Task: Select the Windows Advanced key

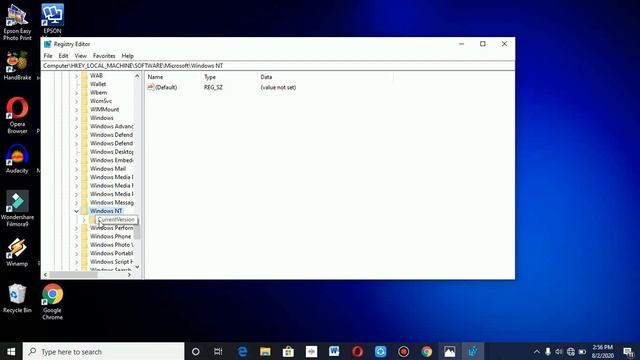Action: (x=111, y=127)
